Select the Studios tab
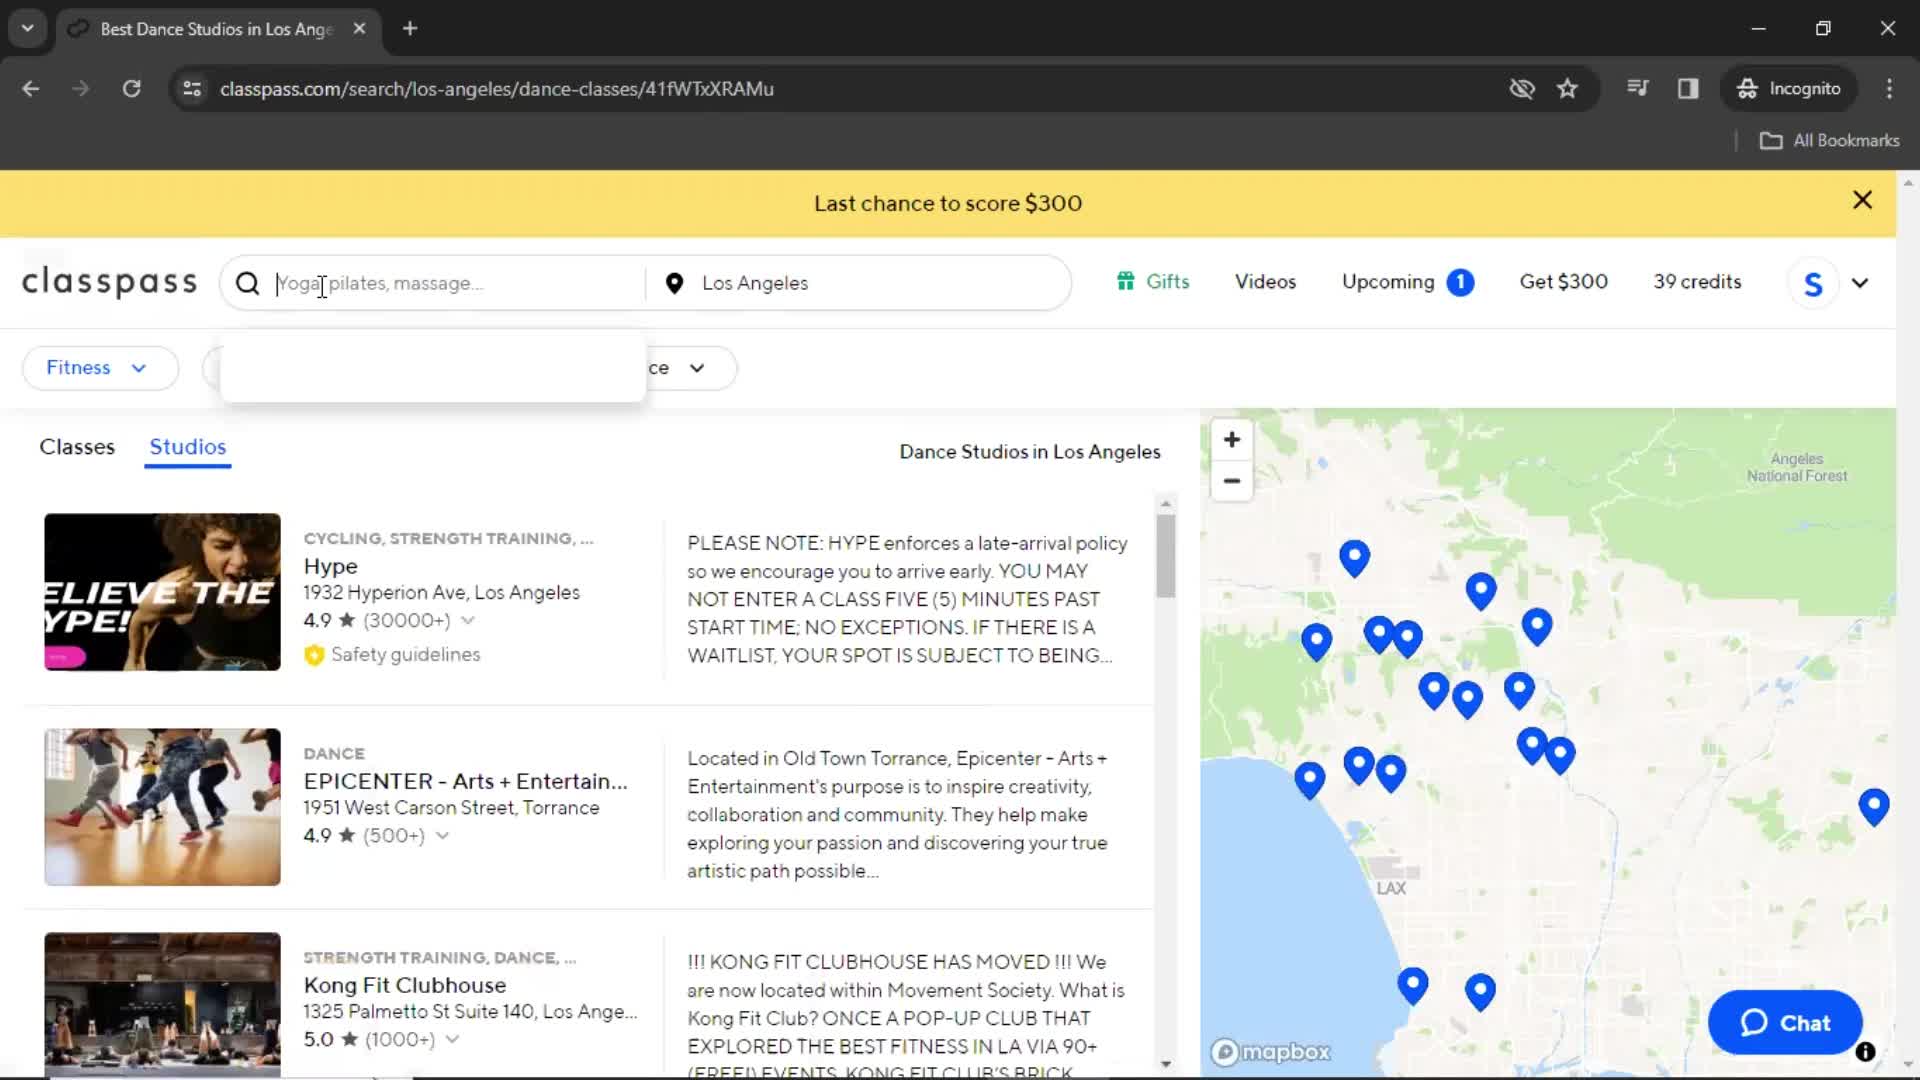The height and width of the screenshot is (1080, 1920). pos(188,447)
